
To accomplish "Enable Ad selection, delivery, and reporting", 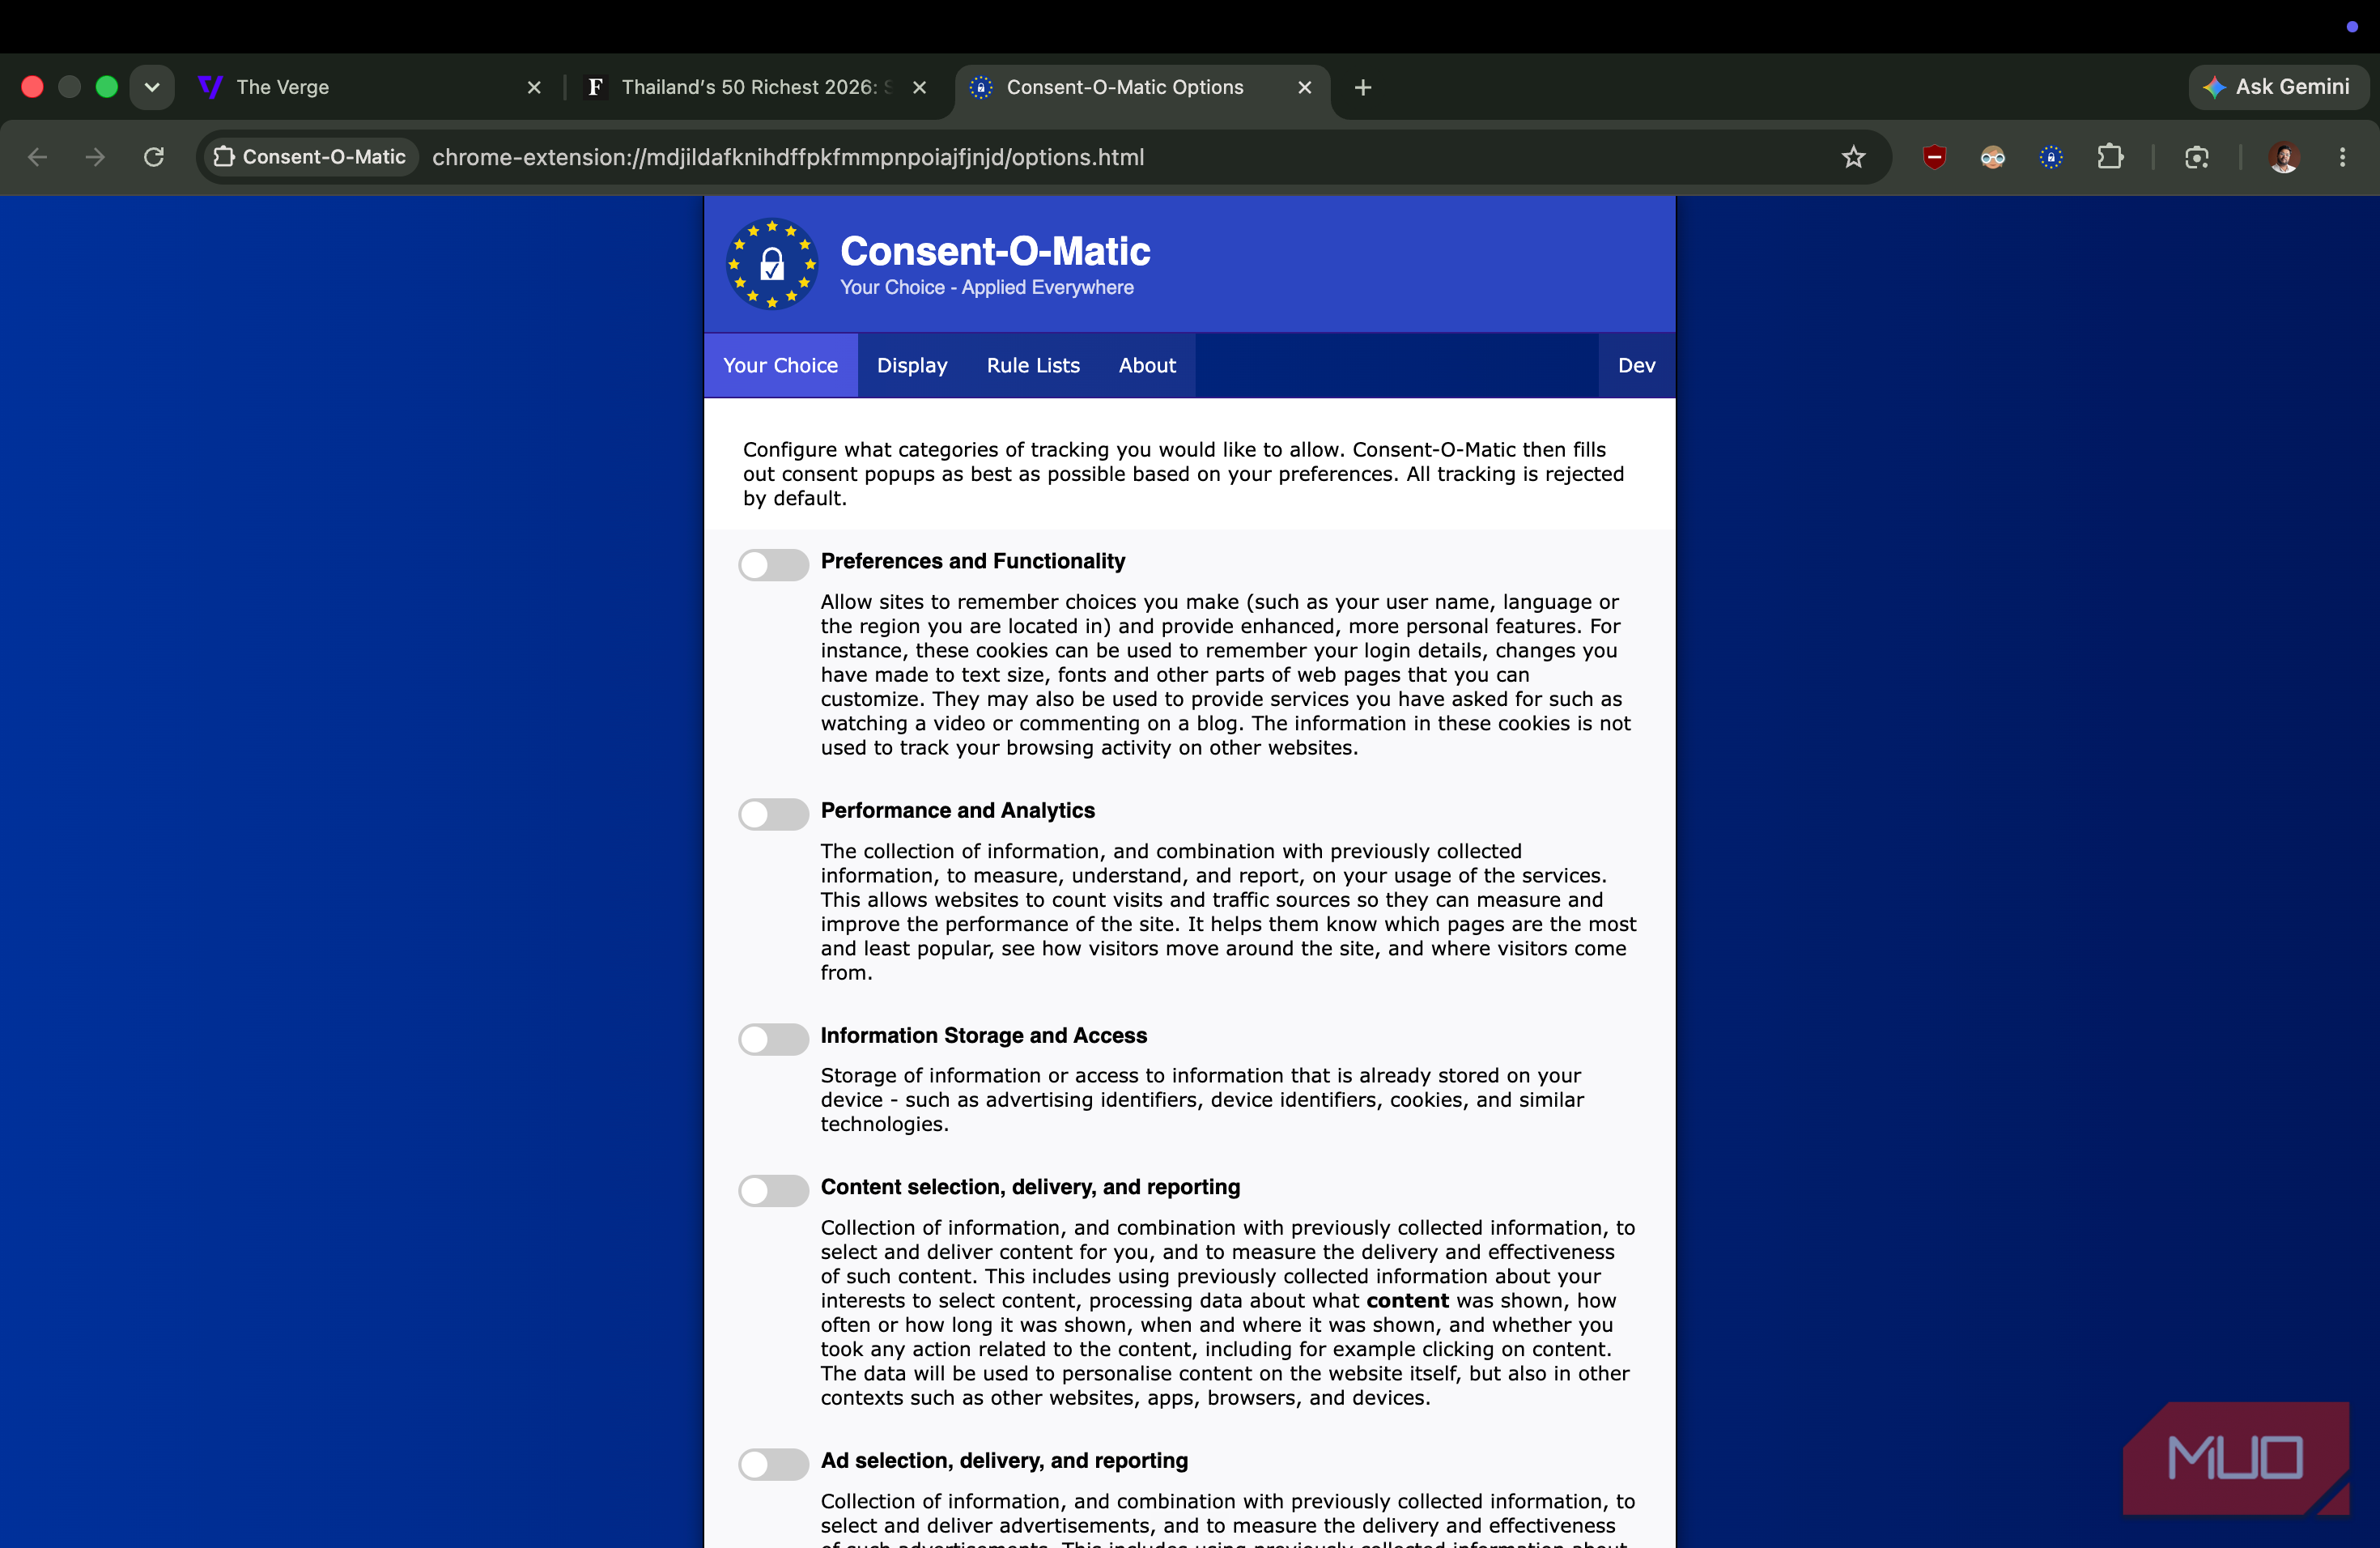I will (x=773, y=1463).
